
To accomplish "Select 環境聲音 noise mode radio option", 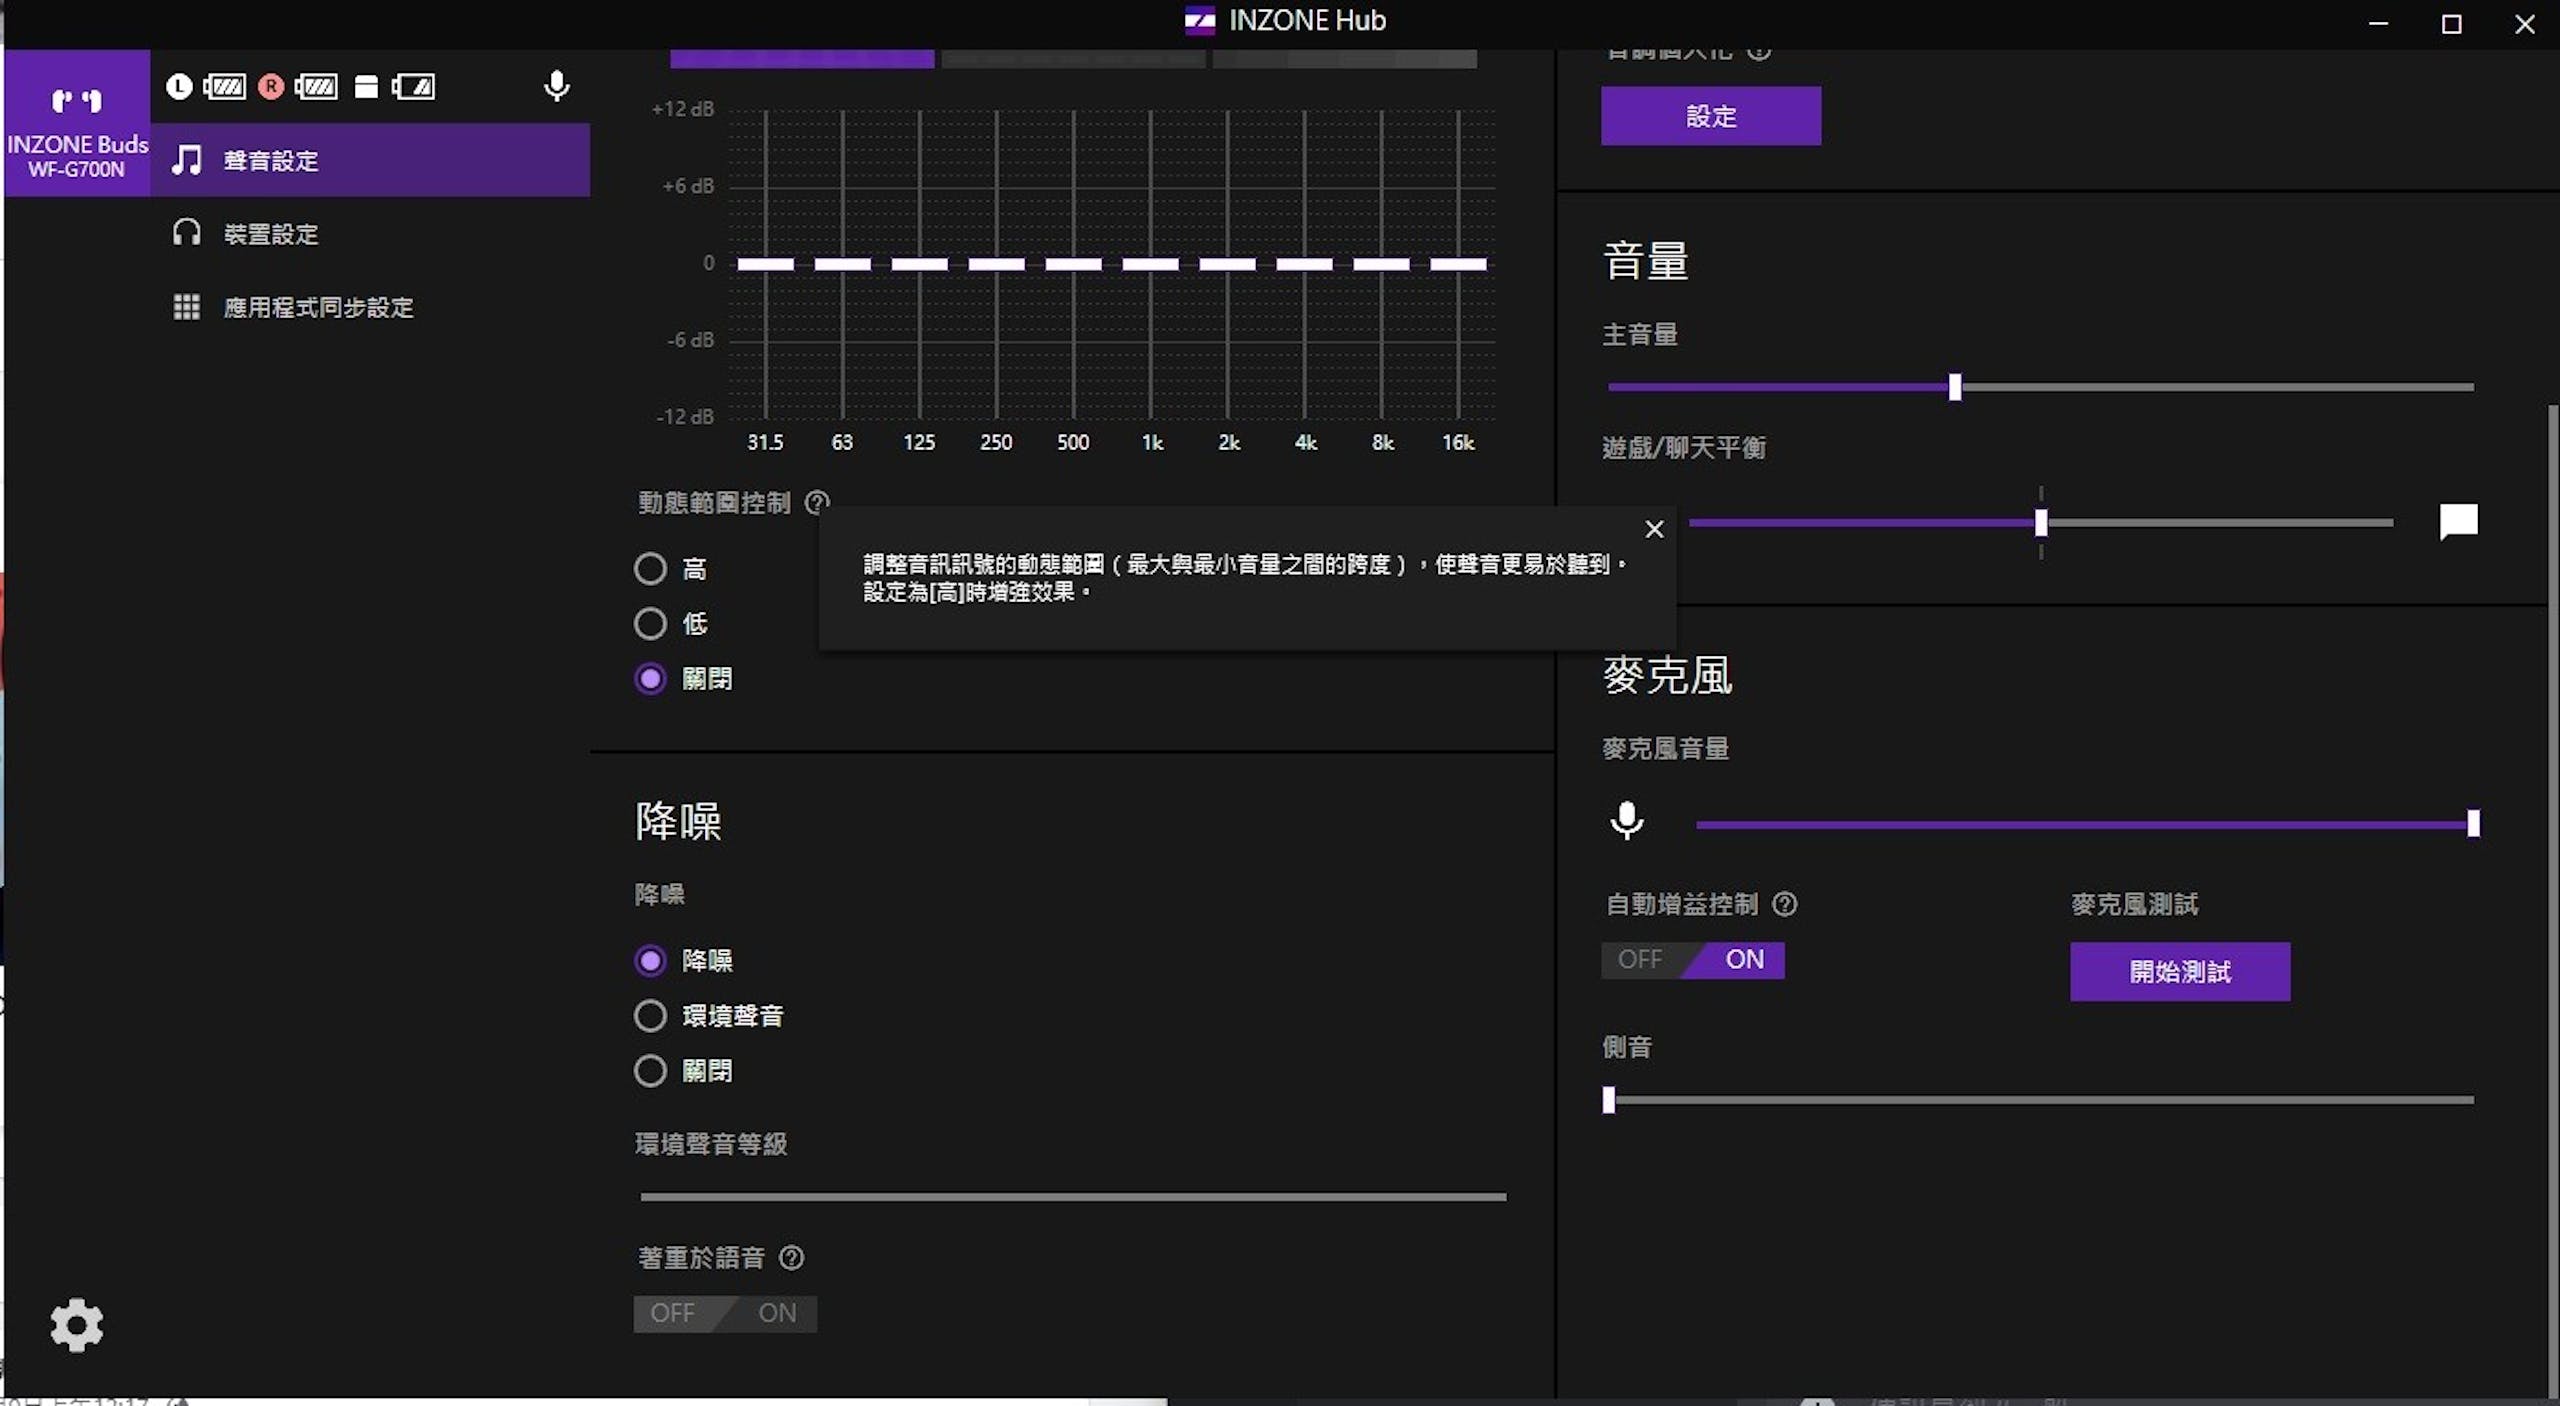I will 651,1016.
